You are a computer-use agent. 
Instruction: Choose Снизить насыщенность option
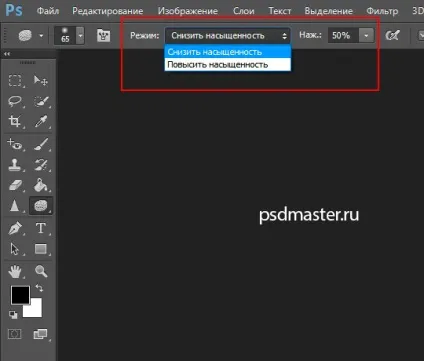(228, 52)
